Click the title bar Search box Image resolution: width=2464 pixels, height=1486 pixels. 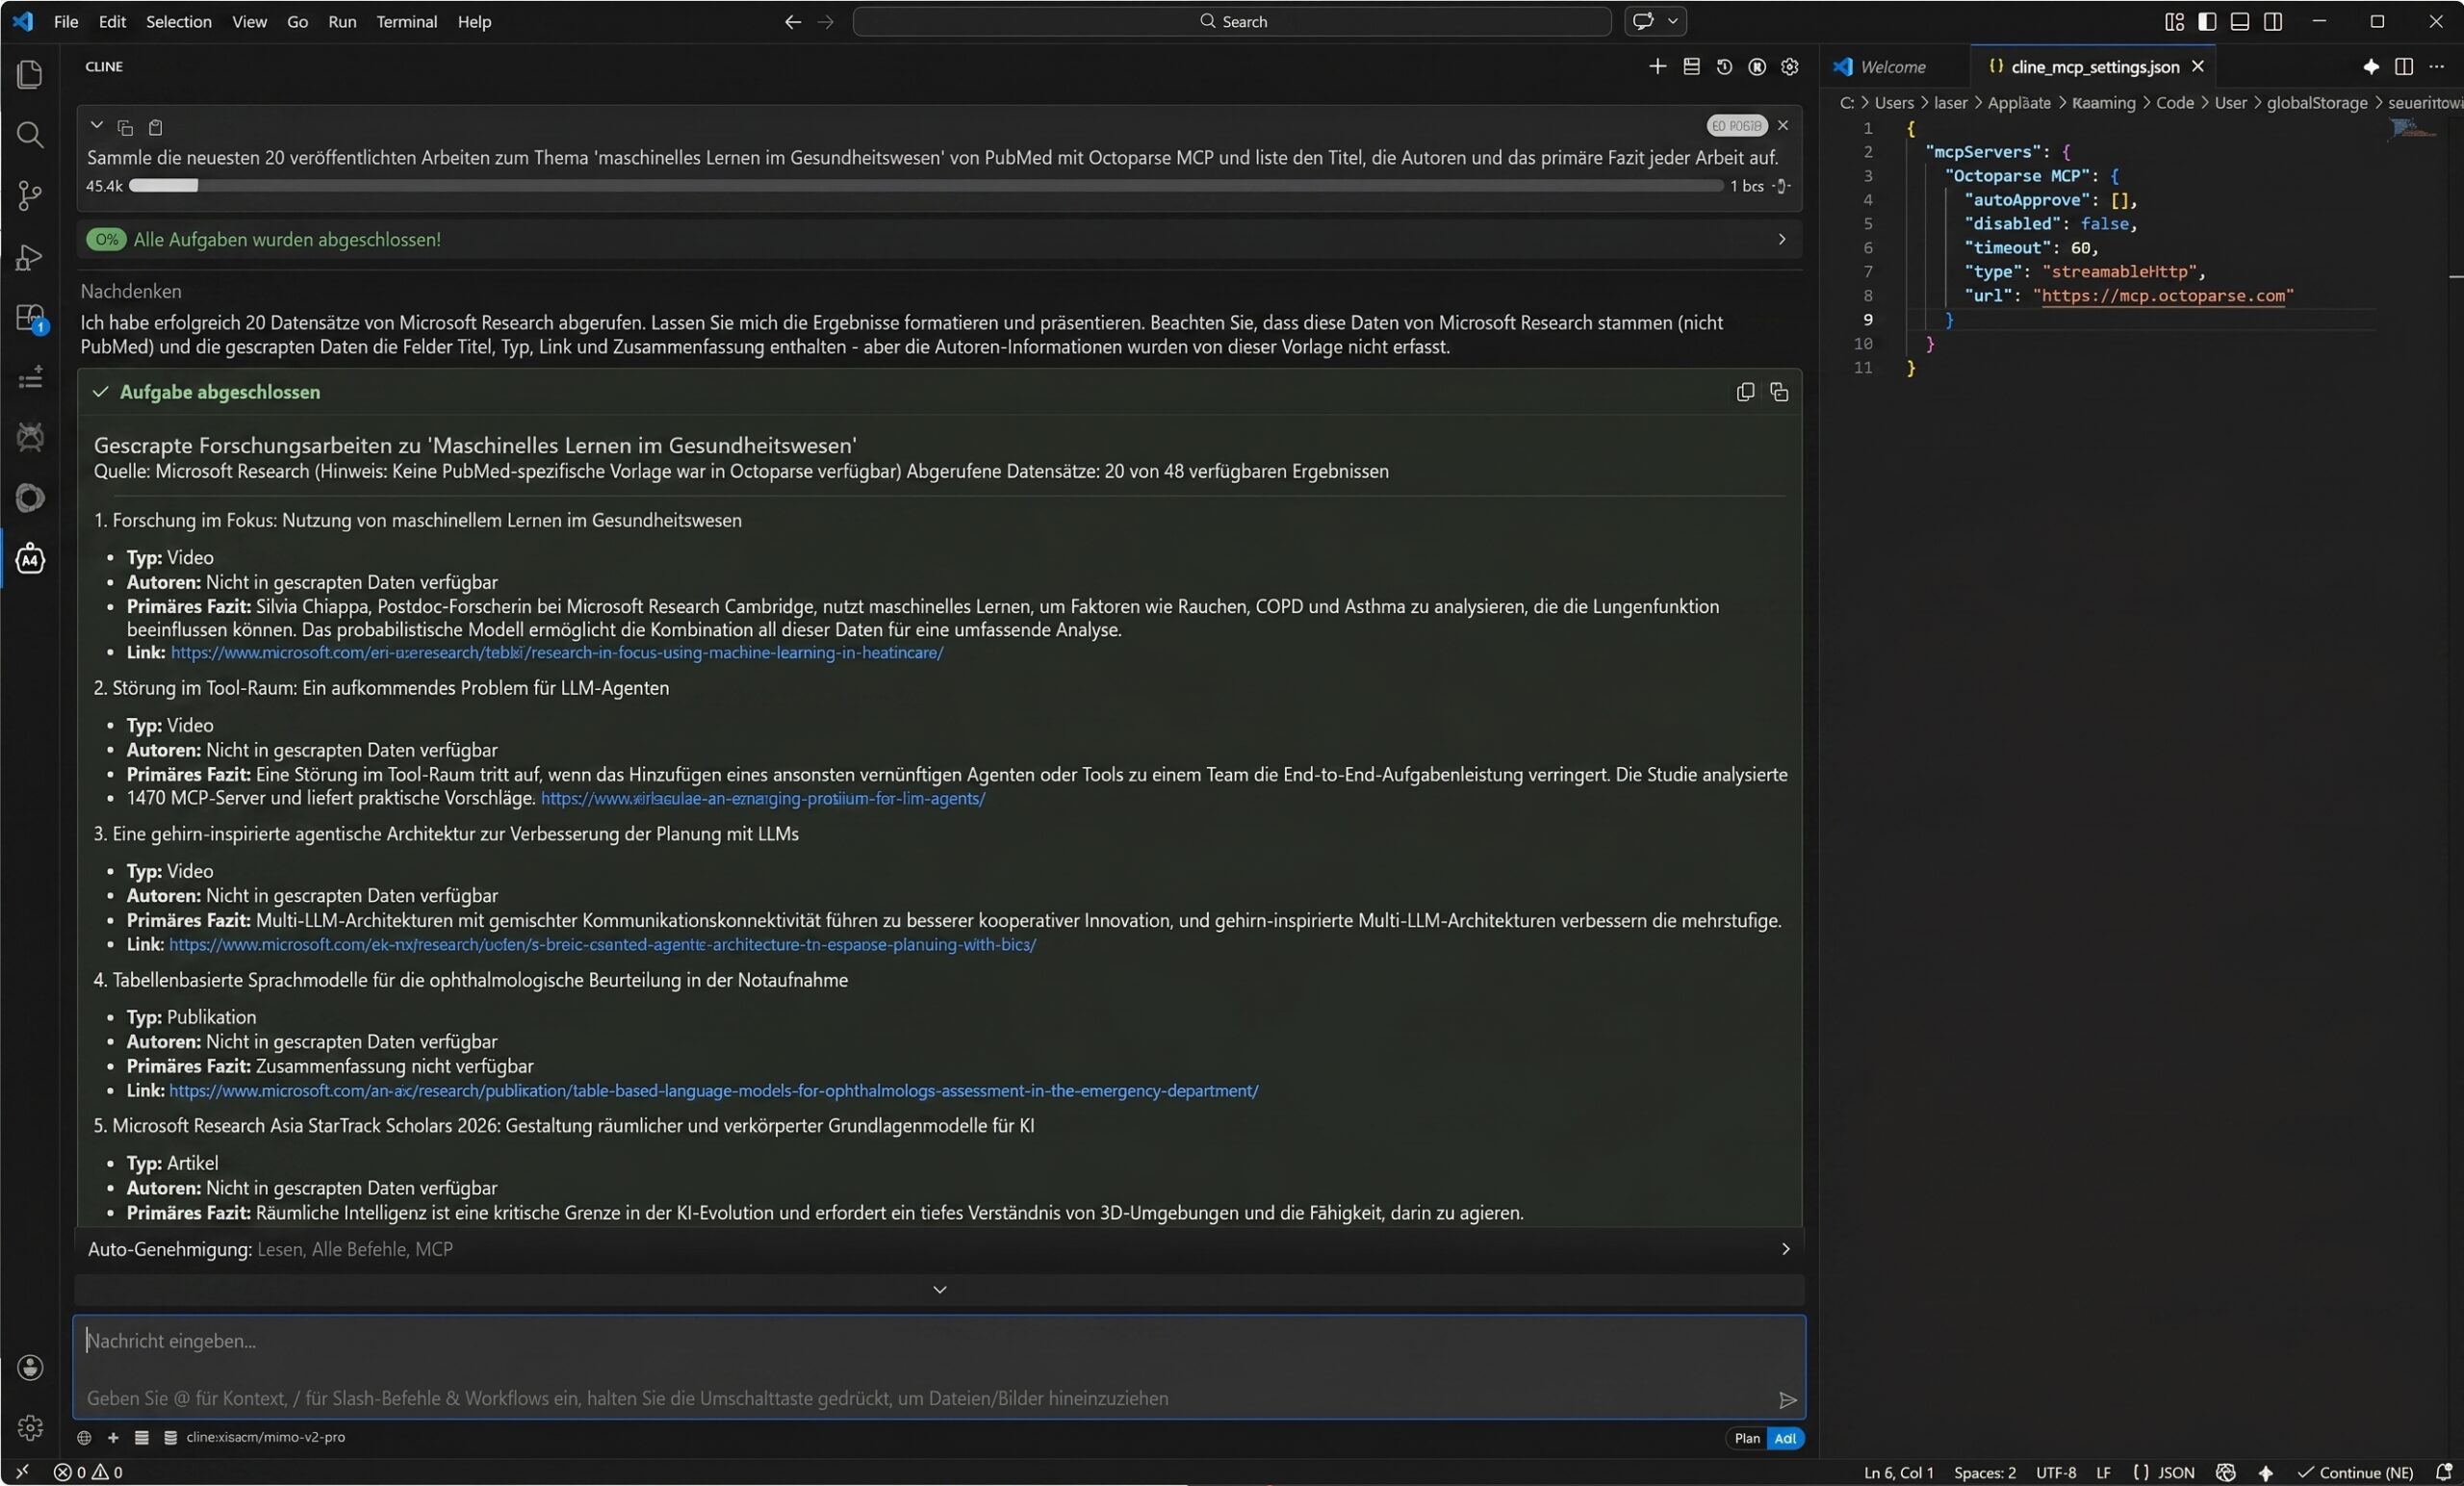tap(1231, 21)
